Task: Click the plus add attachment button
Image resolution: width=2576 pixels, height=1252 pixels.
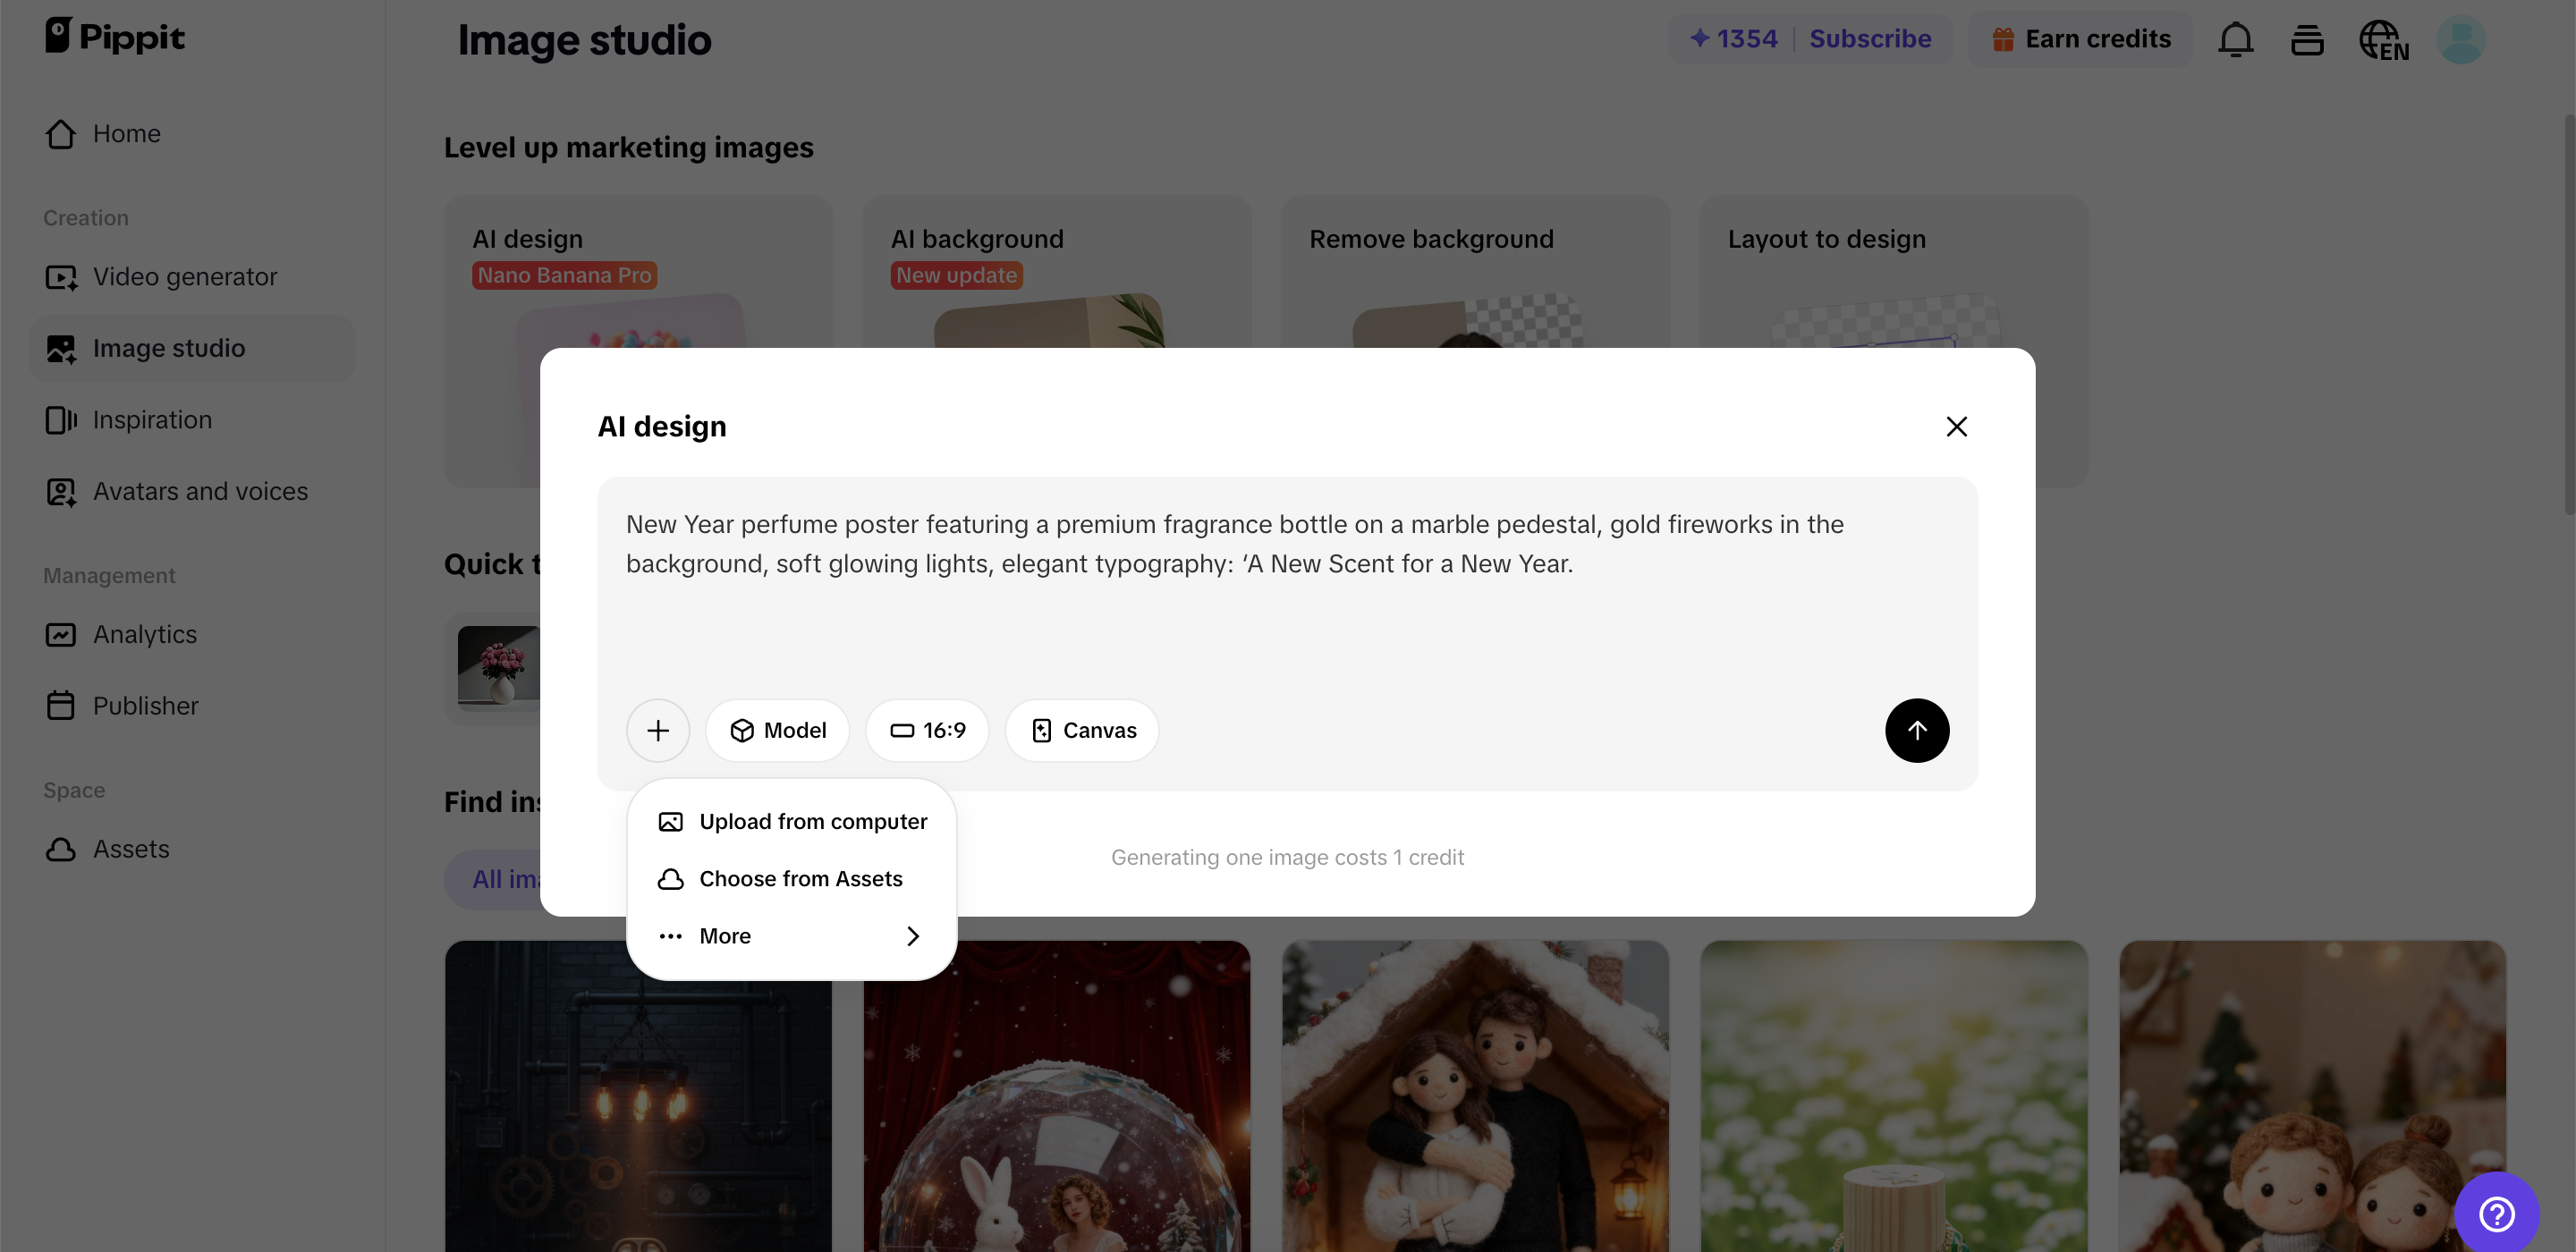Action: [x=658, y=731]
